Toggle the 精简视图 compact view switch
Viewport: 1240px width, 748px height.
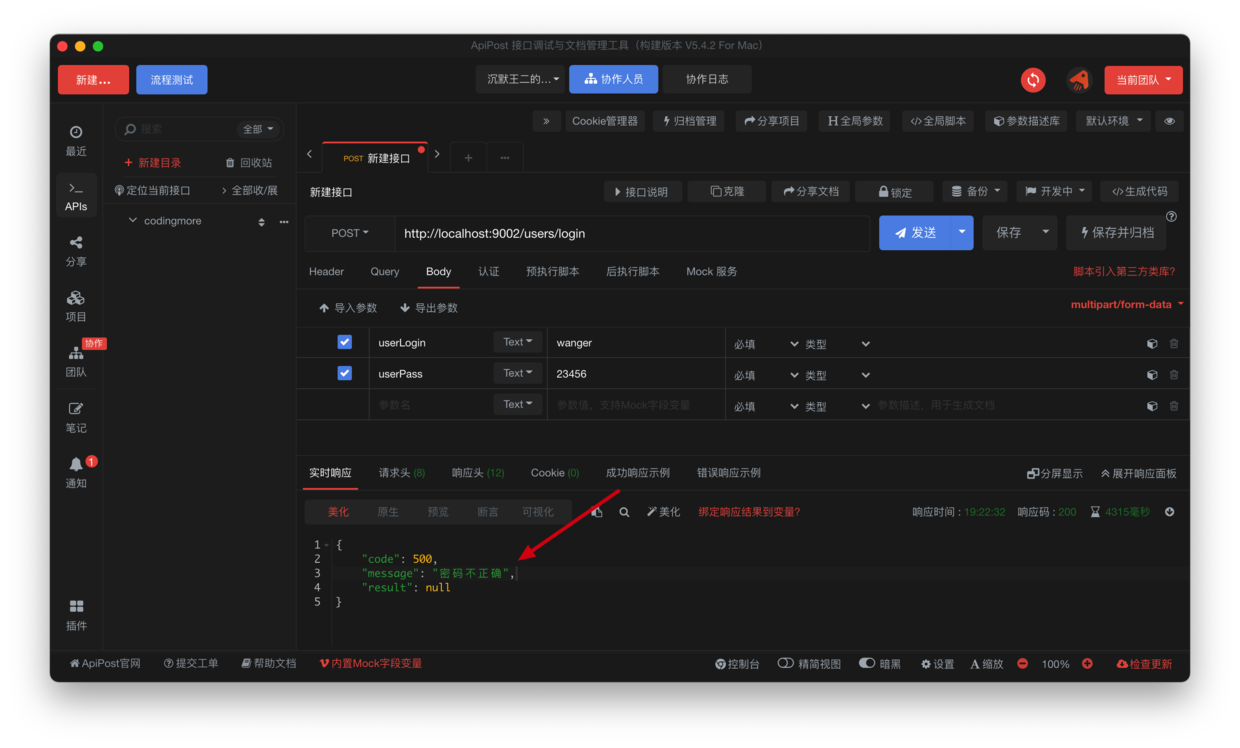786,664
